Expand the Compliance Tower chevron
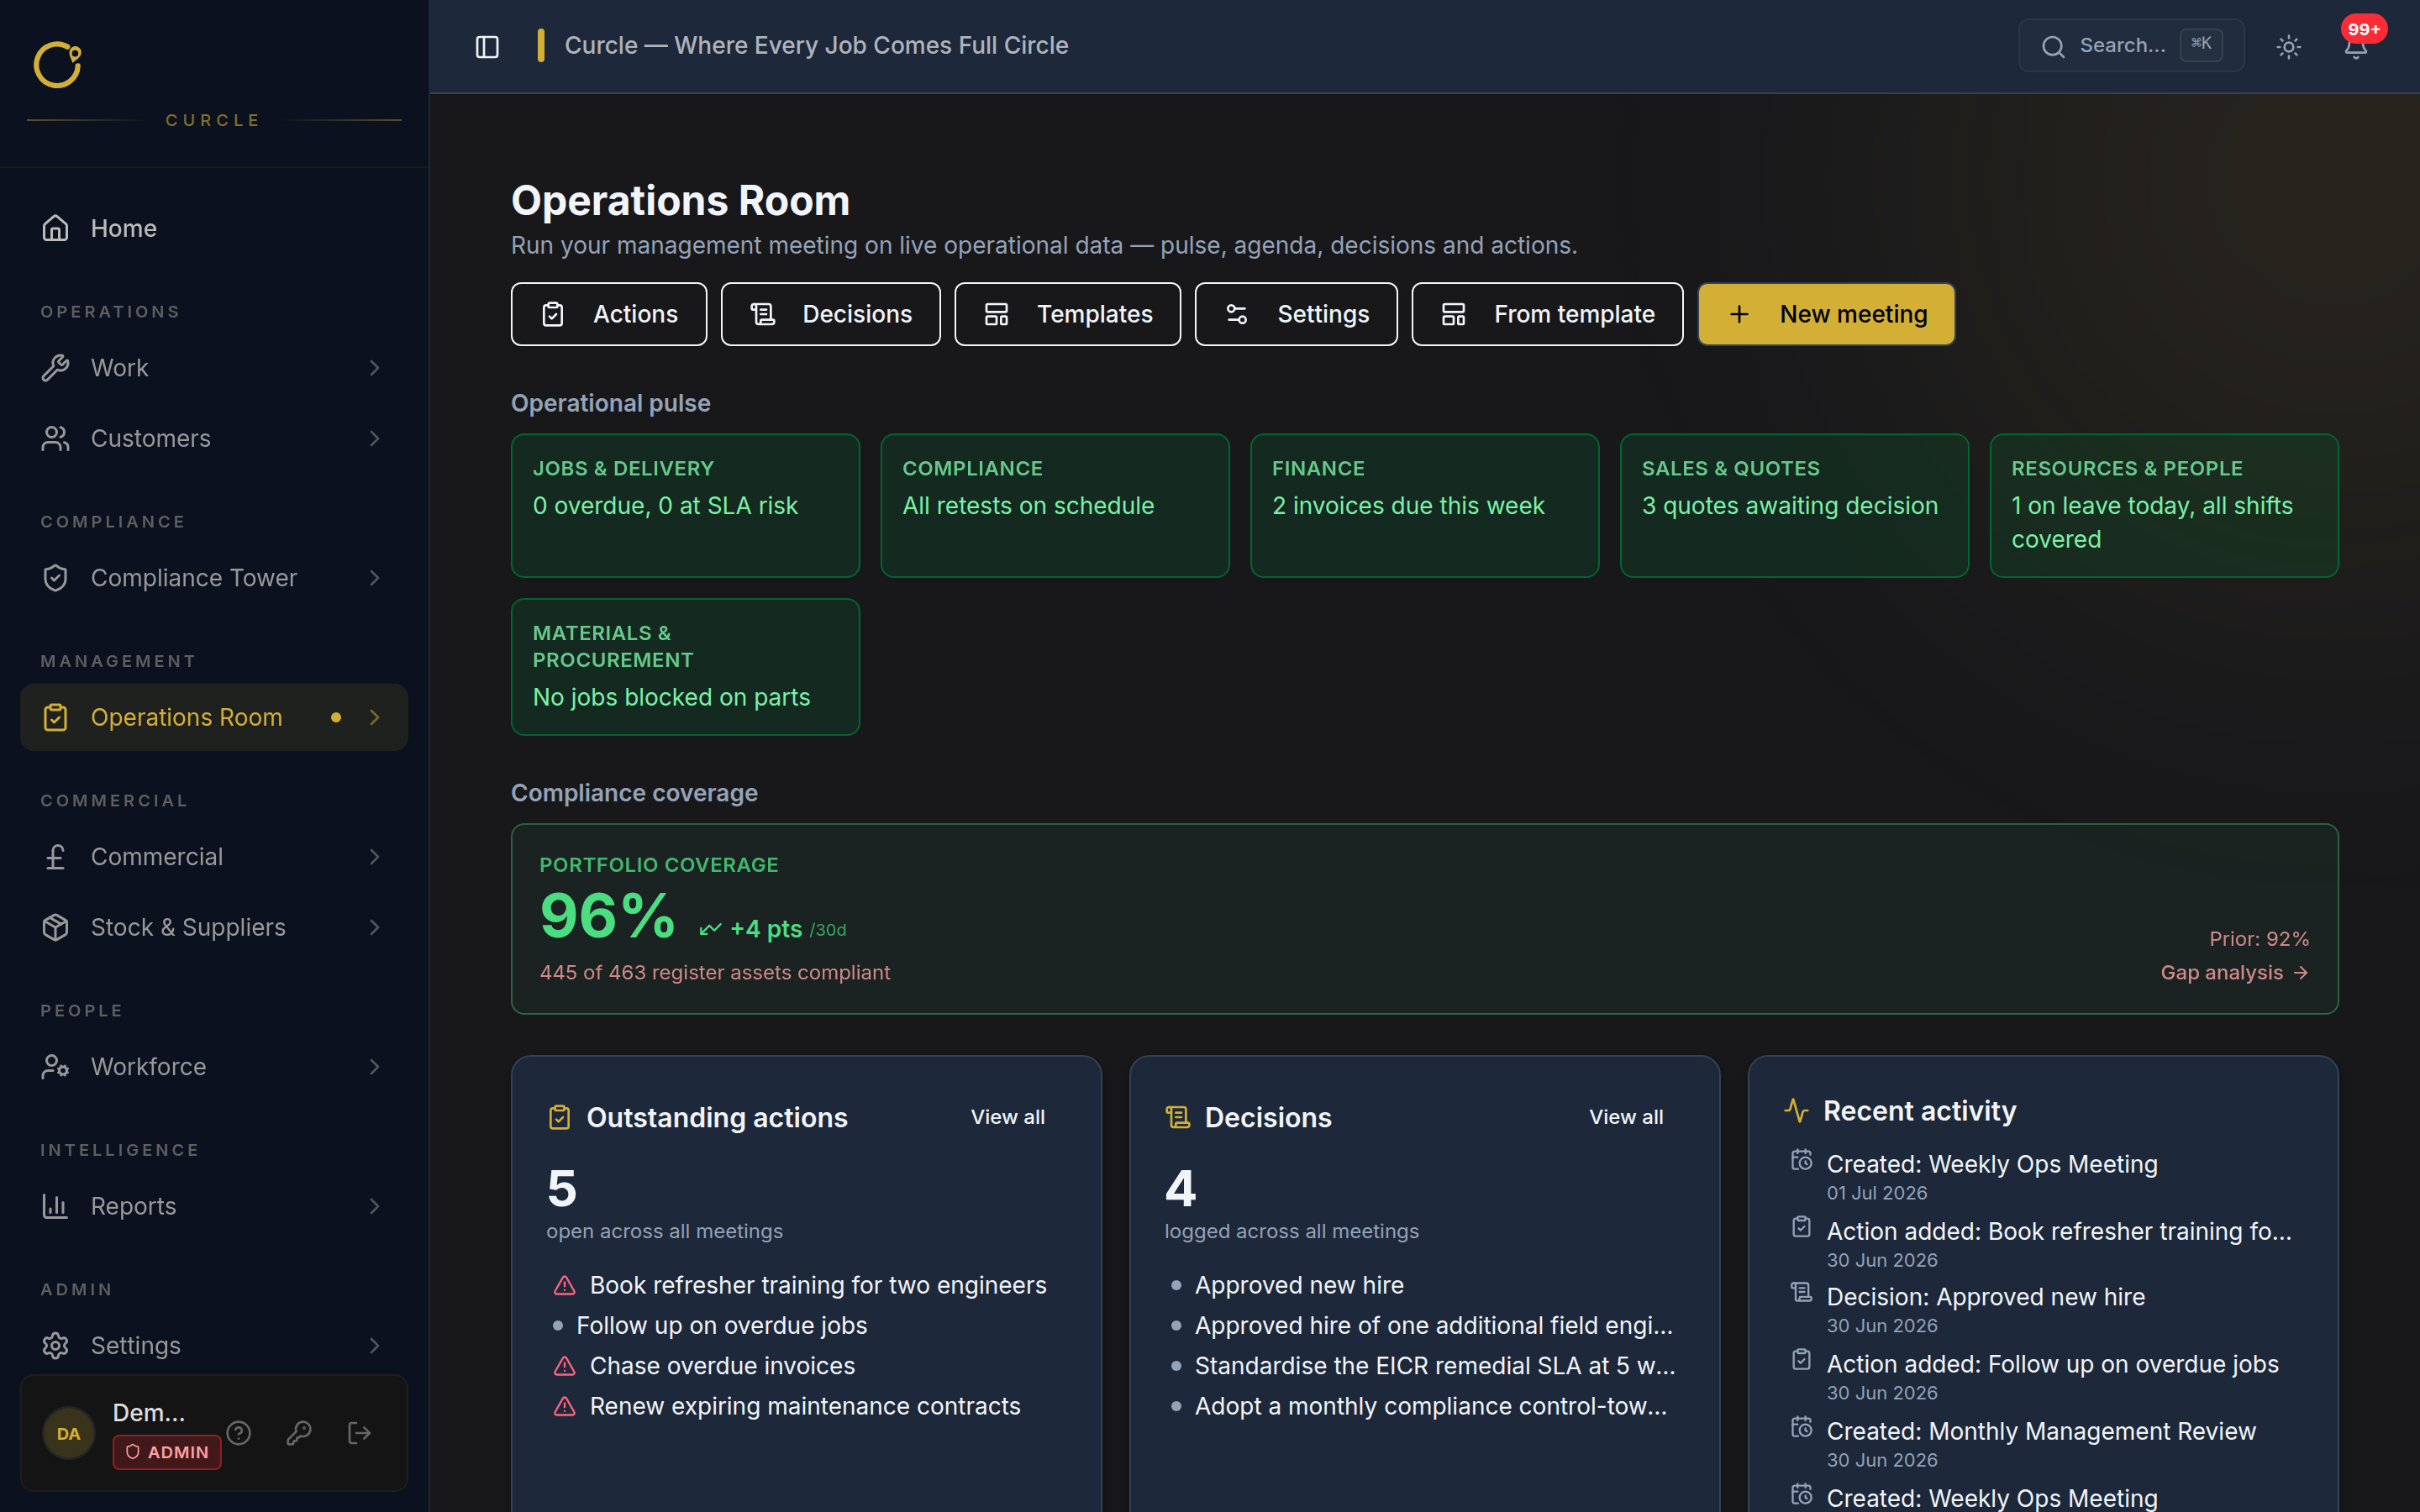Viewport: 2420px width, 1512px height. (x=375, y=578)
